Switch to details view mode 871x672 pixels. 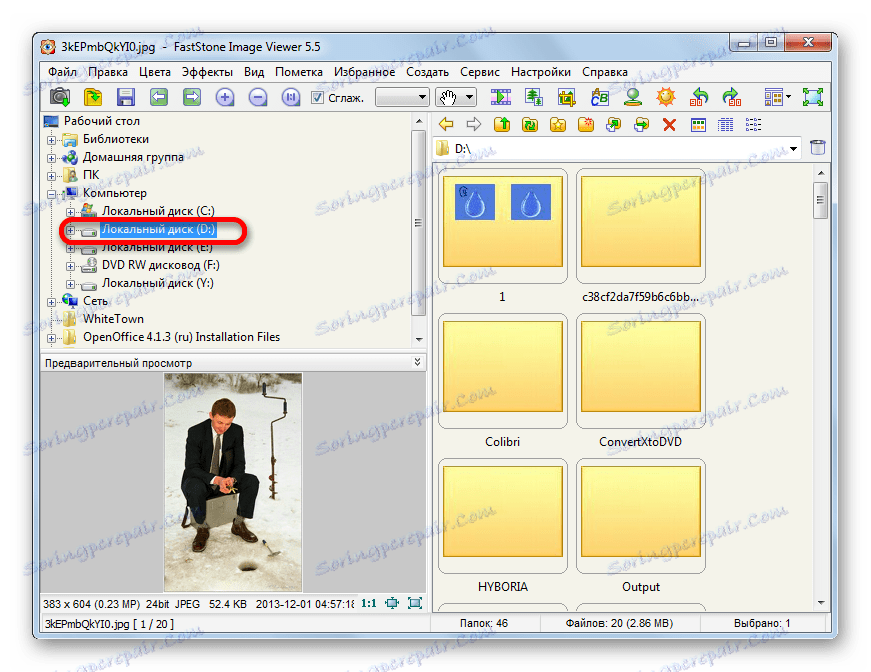(725, 124)
